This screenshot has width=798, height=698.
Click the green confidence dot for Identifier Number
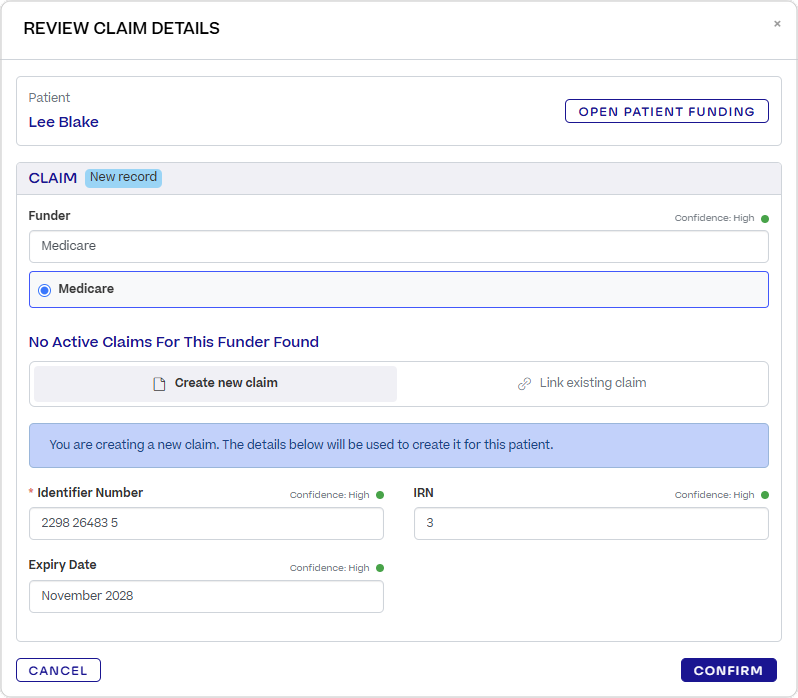pos(380,495)
